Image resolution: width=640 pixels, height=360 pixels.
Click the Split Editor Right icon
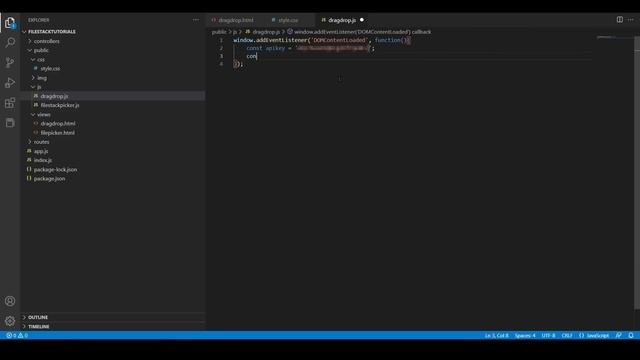click(620, 20)
